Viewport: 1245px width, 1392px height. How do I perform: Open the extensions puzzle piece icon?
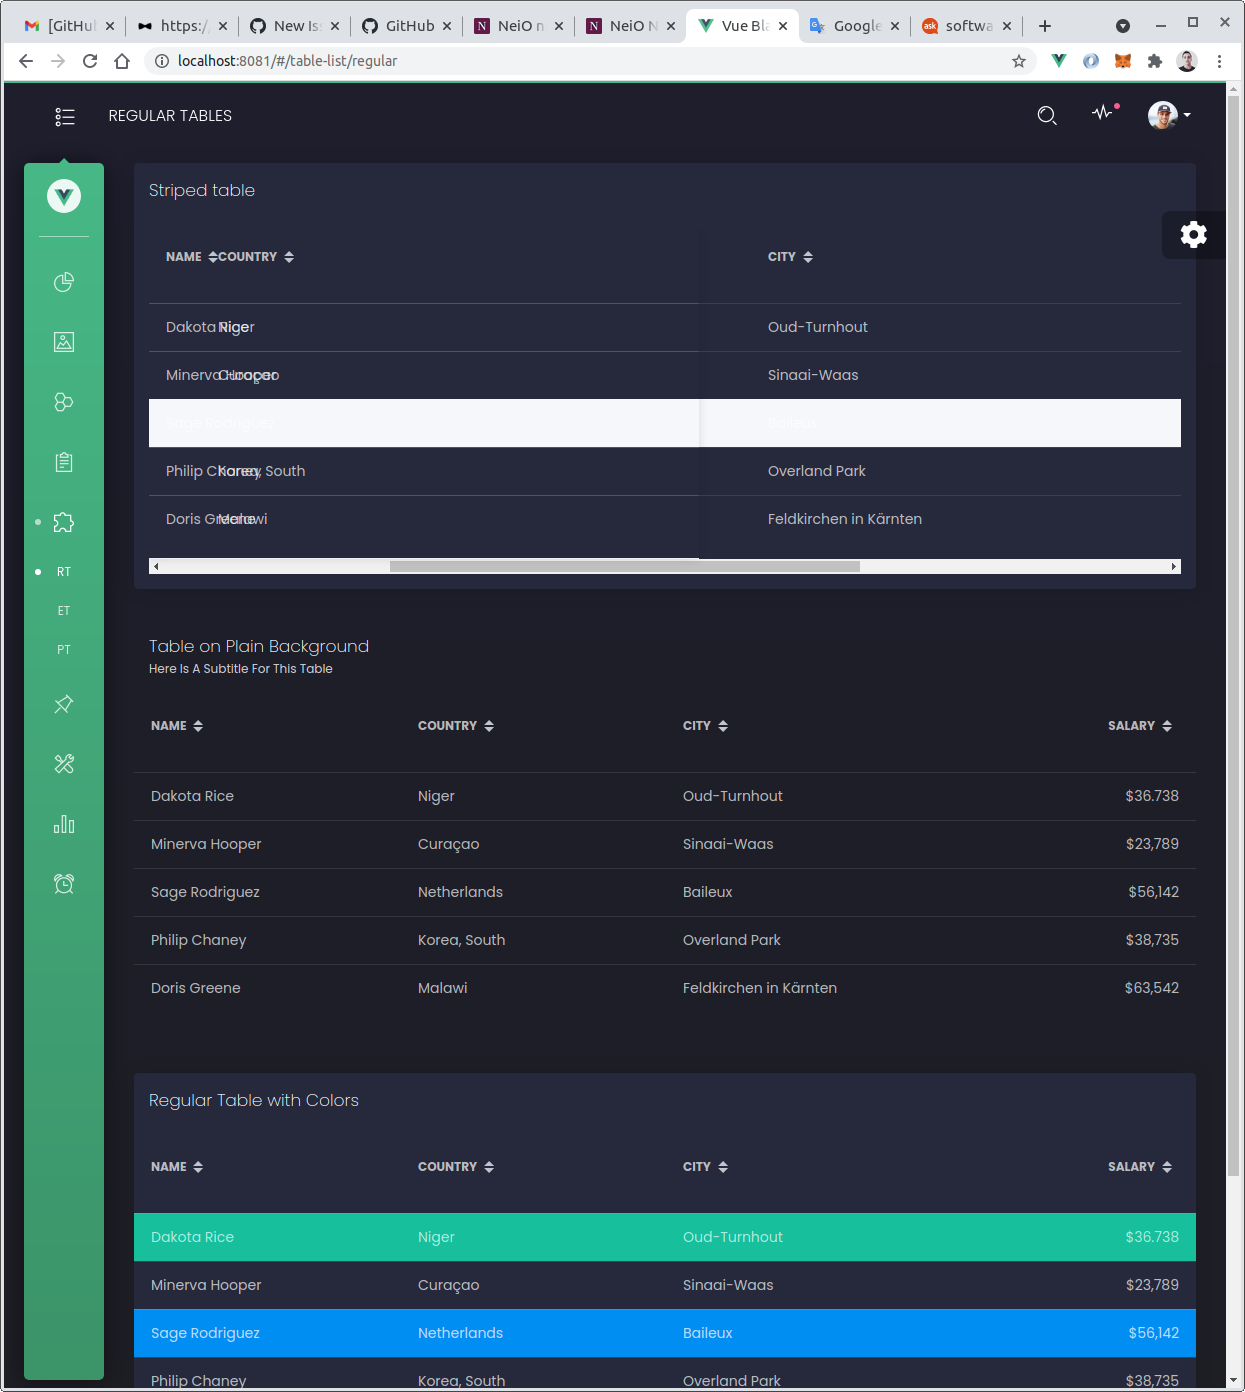[1155, 61]
